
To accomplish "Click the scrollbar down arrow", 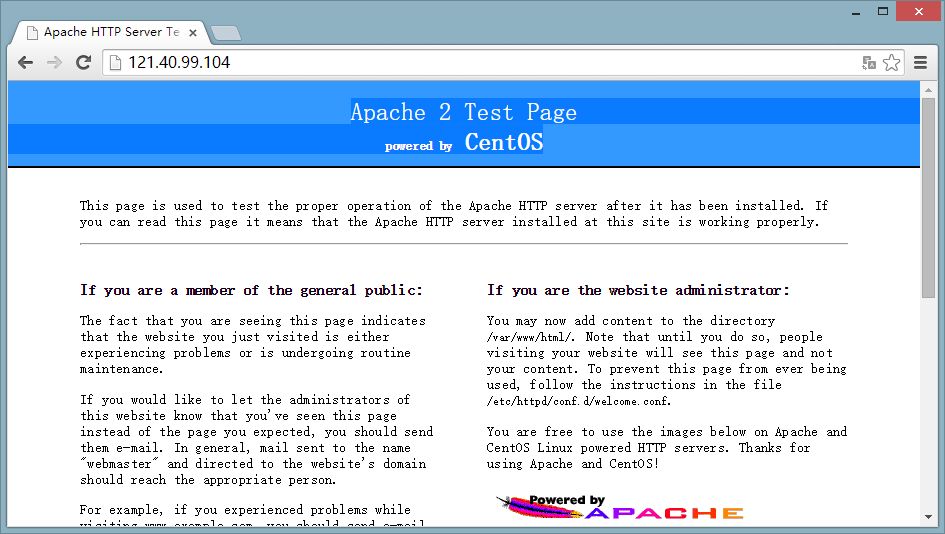I will (928, 517).
